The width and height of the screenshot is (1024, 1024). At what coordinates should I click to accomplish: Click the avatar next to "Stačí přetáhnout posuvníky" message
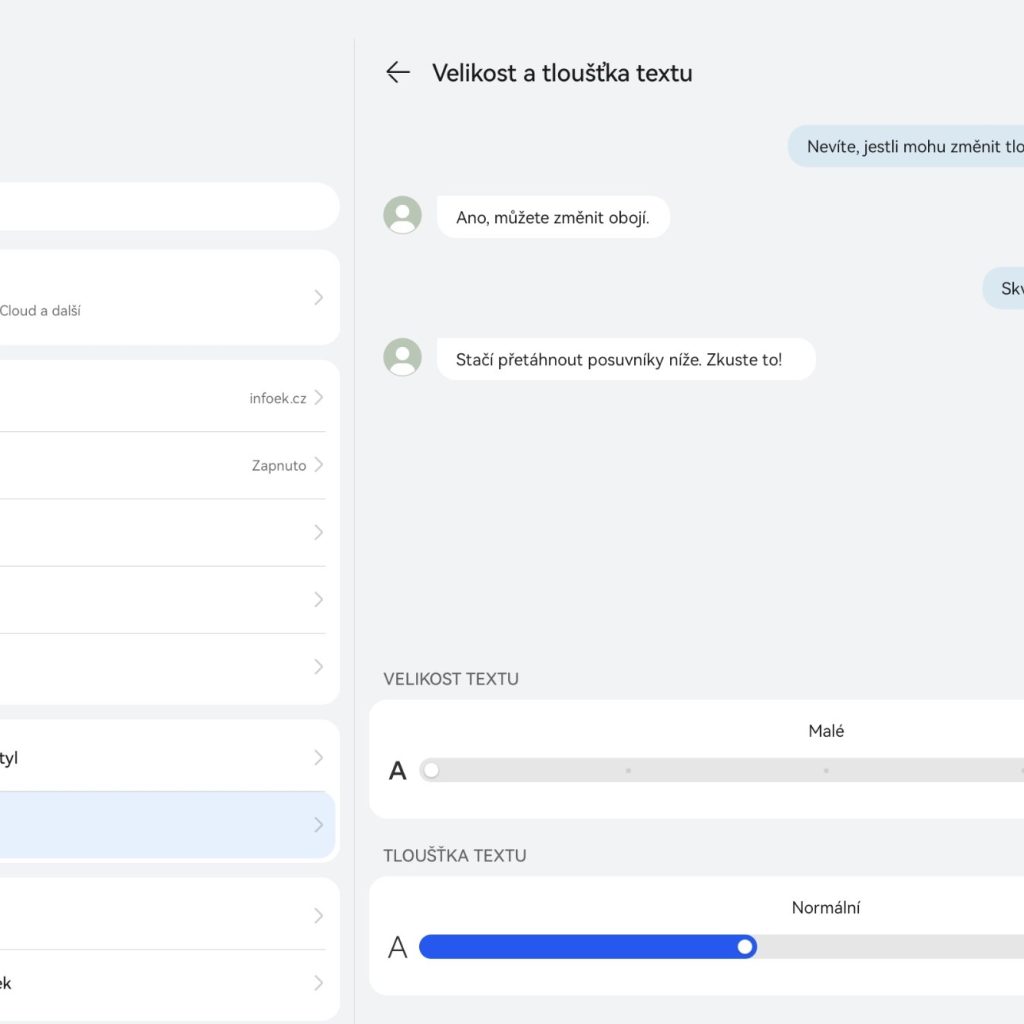(x=402, y=357)
